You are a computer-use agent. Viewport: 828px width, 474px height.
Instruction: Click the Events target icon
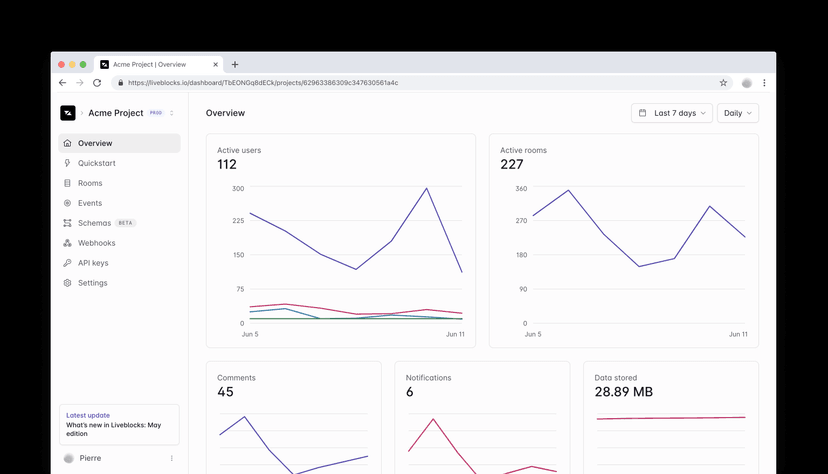pos(67,203)
